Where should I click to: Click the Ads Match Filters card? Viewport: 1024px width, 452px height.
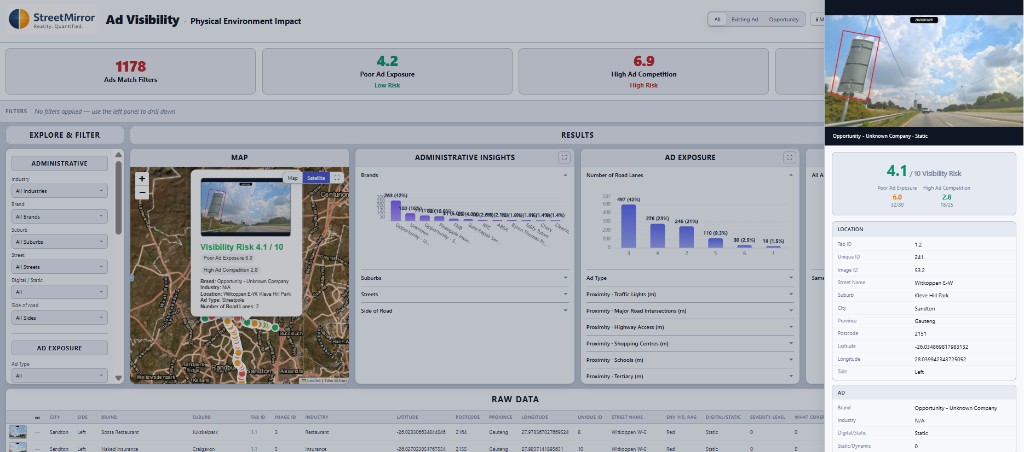130,72
